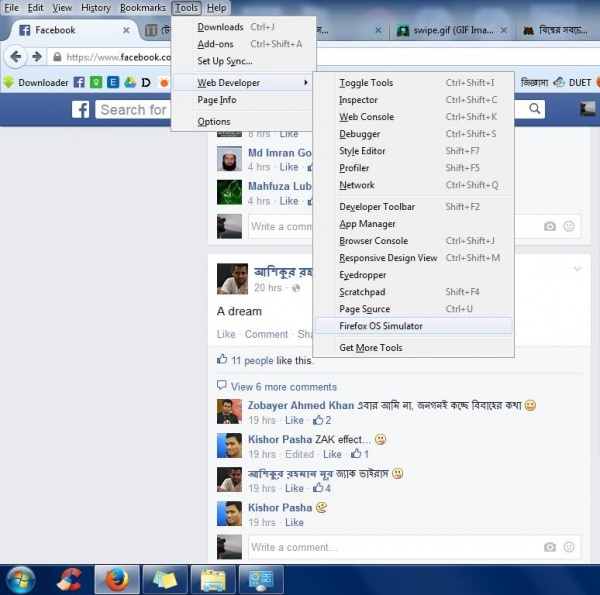Open the File menu
This screenshot has width=600, height=595.
coord(11,8)
